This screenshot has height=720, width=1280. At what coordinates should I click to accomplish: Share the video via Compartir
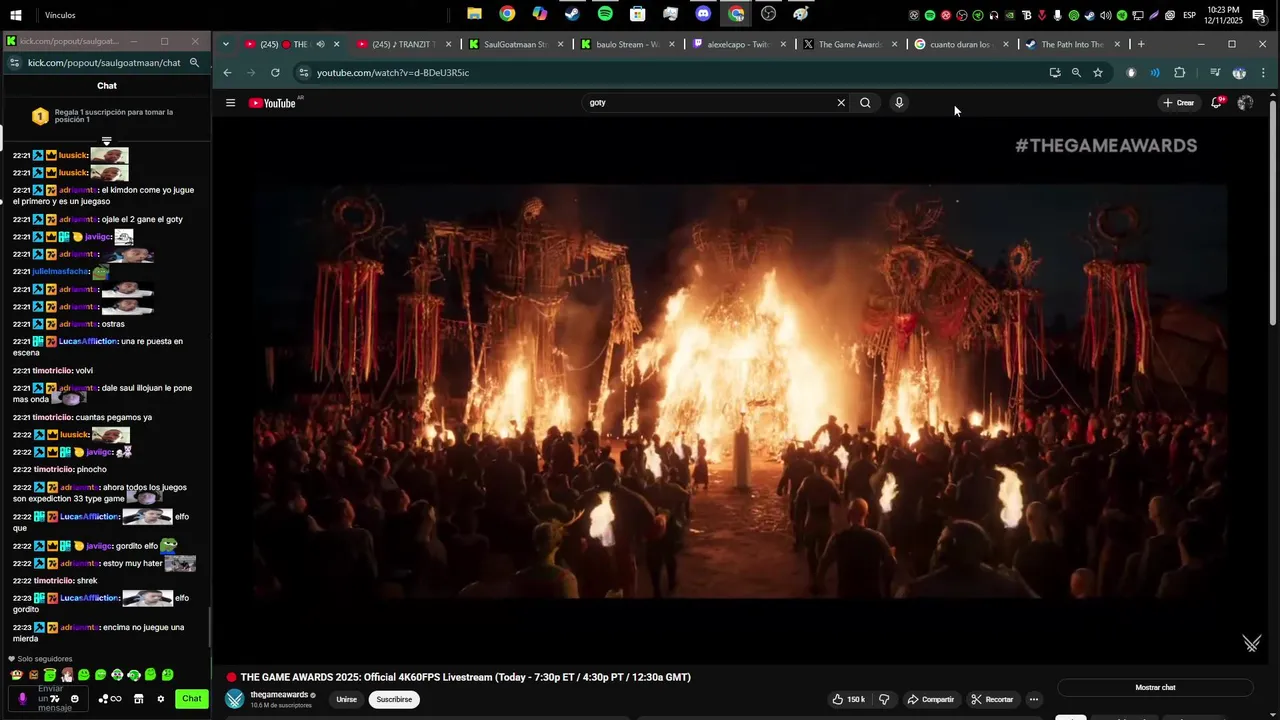coord(930,699)
